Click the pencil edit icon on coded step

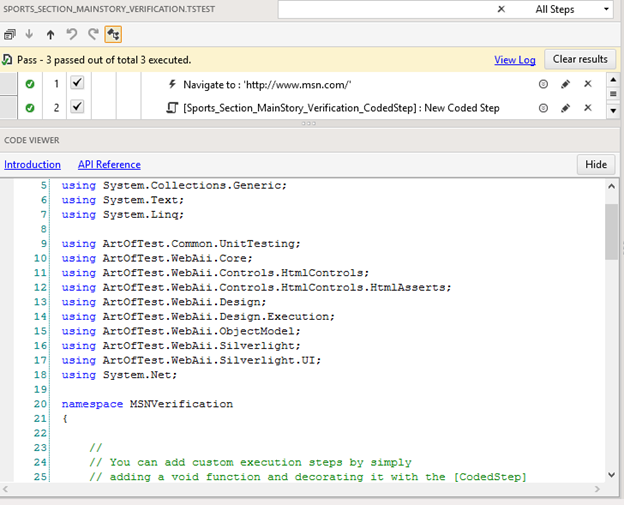click(x=565, y=108)
